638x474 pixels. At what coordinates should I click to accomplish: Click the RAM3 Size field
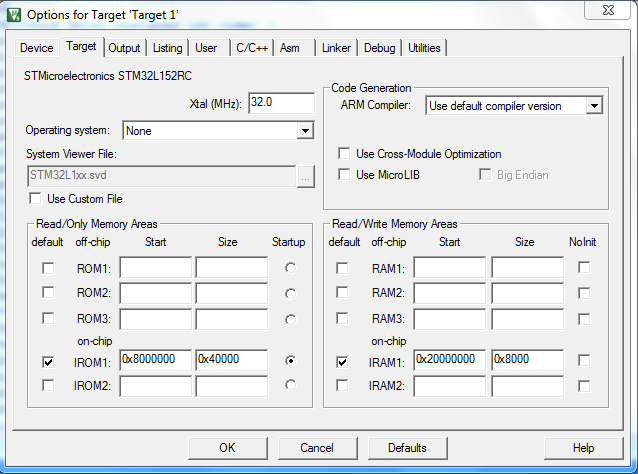pos(527,319)
